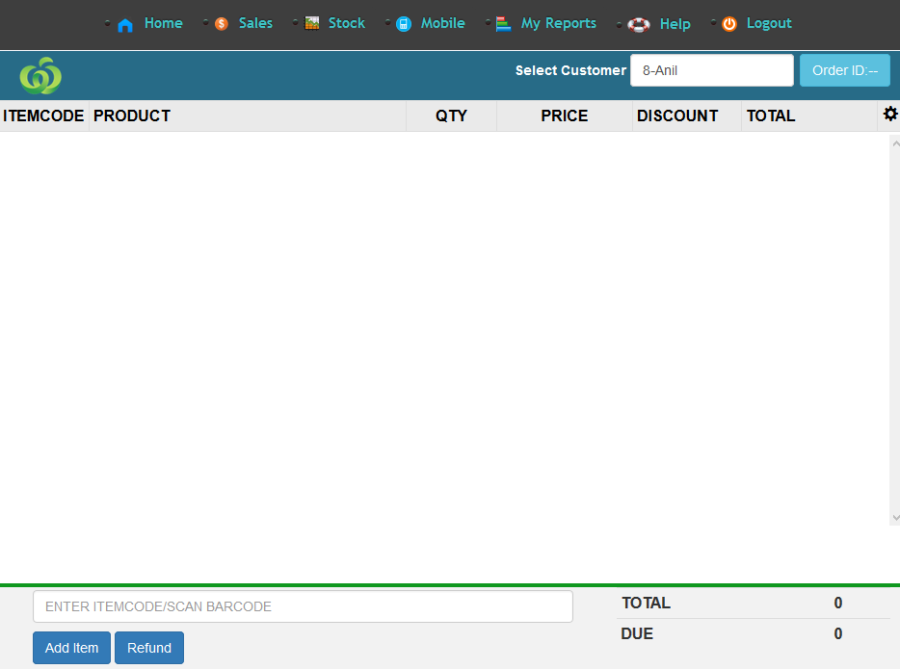
Task: Click the Logout text link
Action: (x=768, y=23)
